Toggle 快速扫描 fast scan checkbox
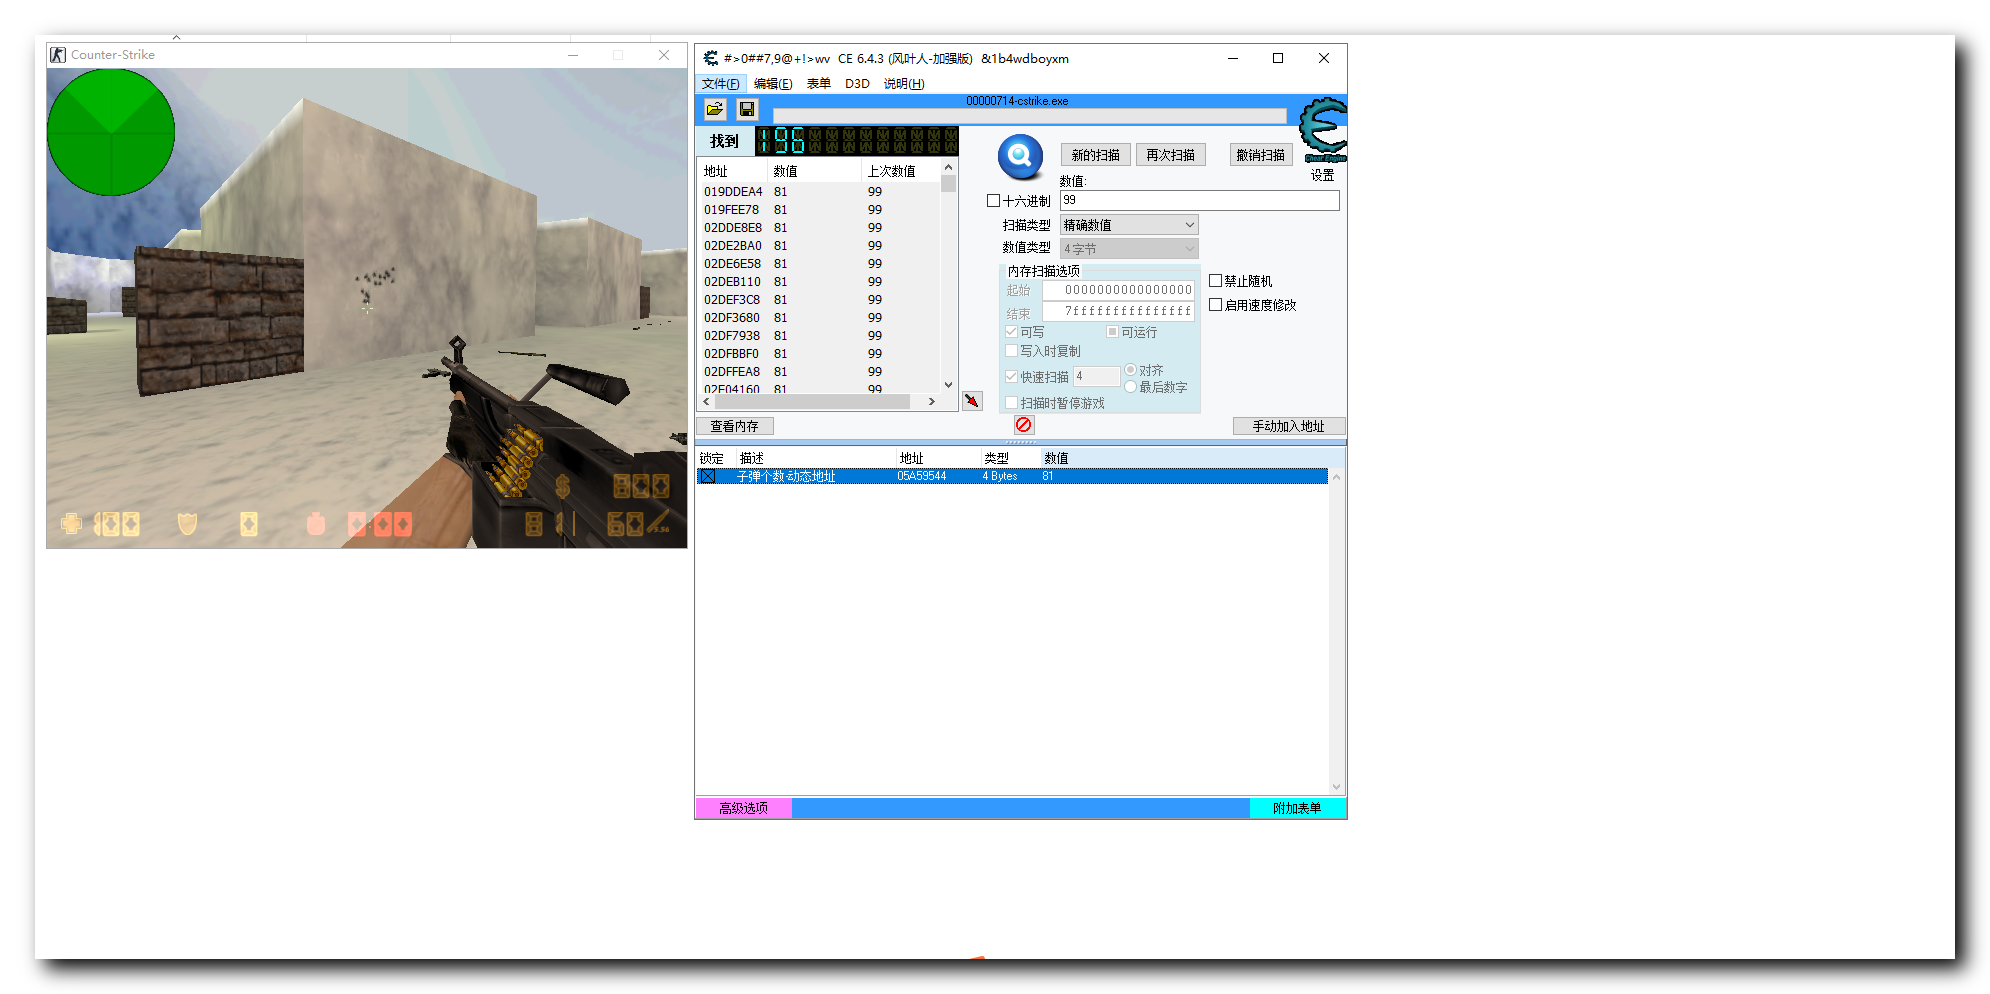 click(x=1011, y=377)
